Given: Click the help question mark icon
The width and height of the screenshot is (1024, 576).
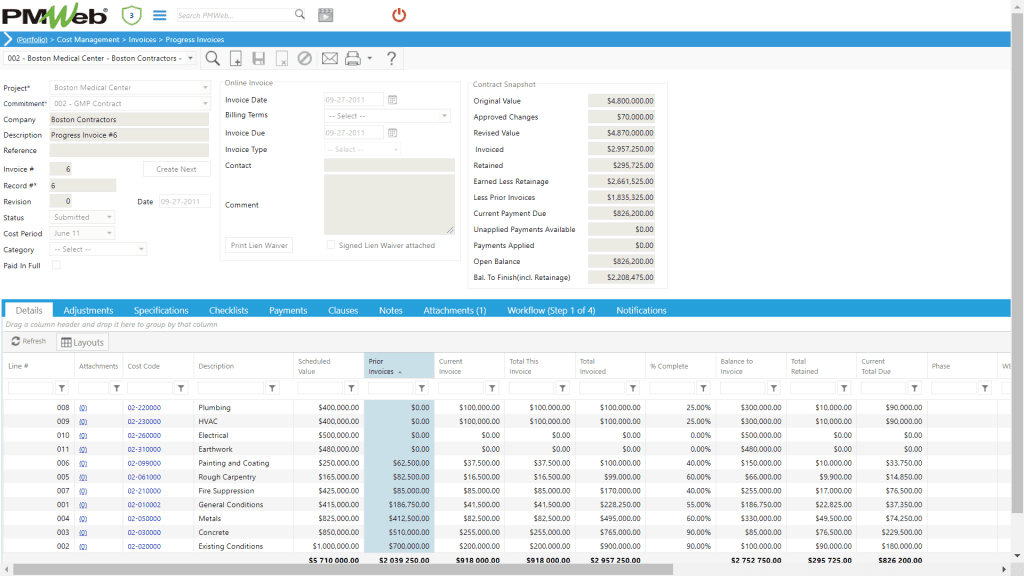Looking at the screenshot, I should coord(391,59).
